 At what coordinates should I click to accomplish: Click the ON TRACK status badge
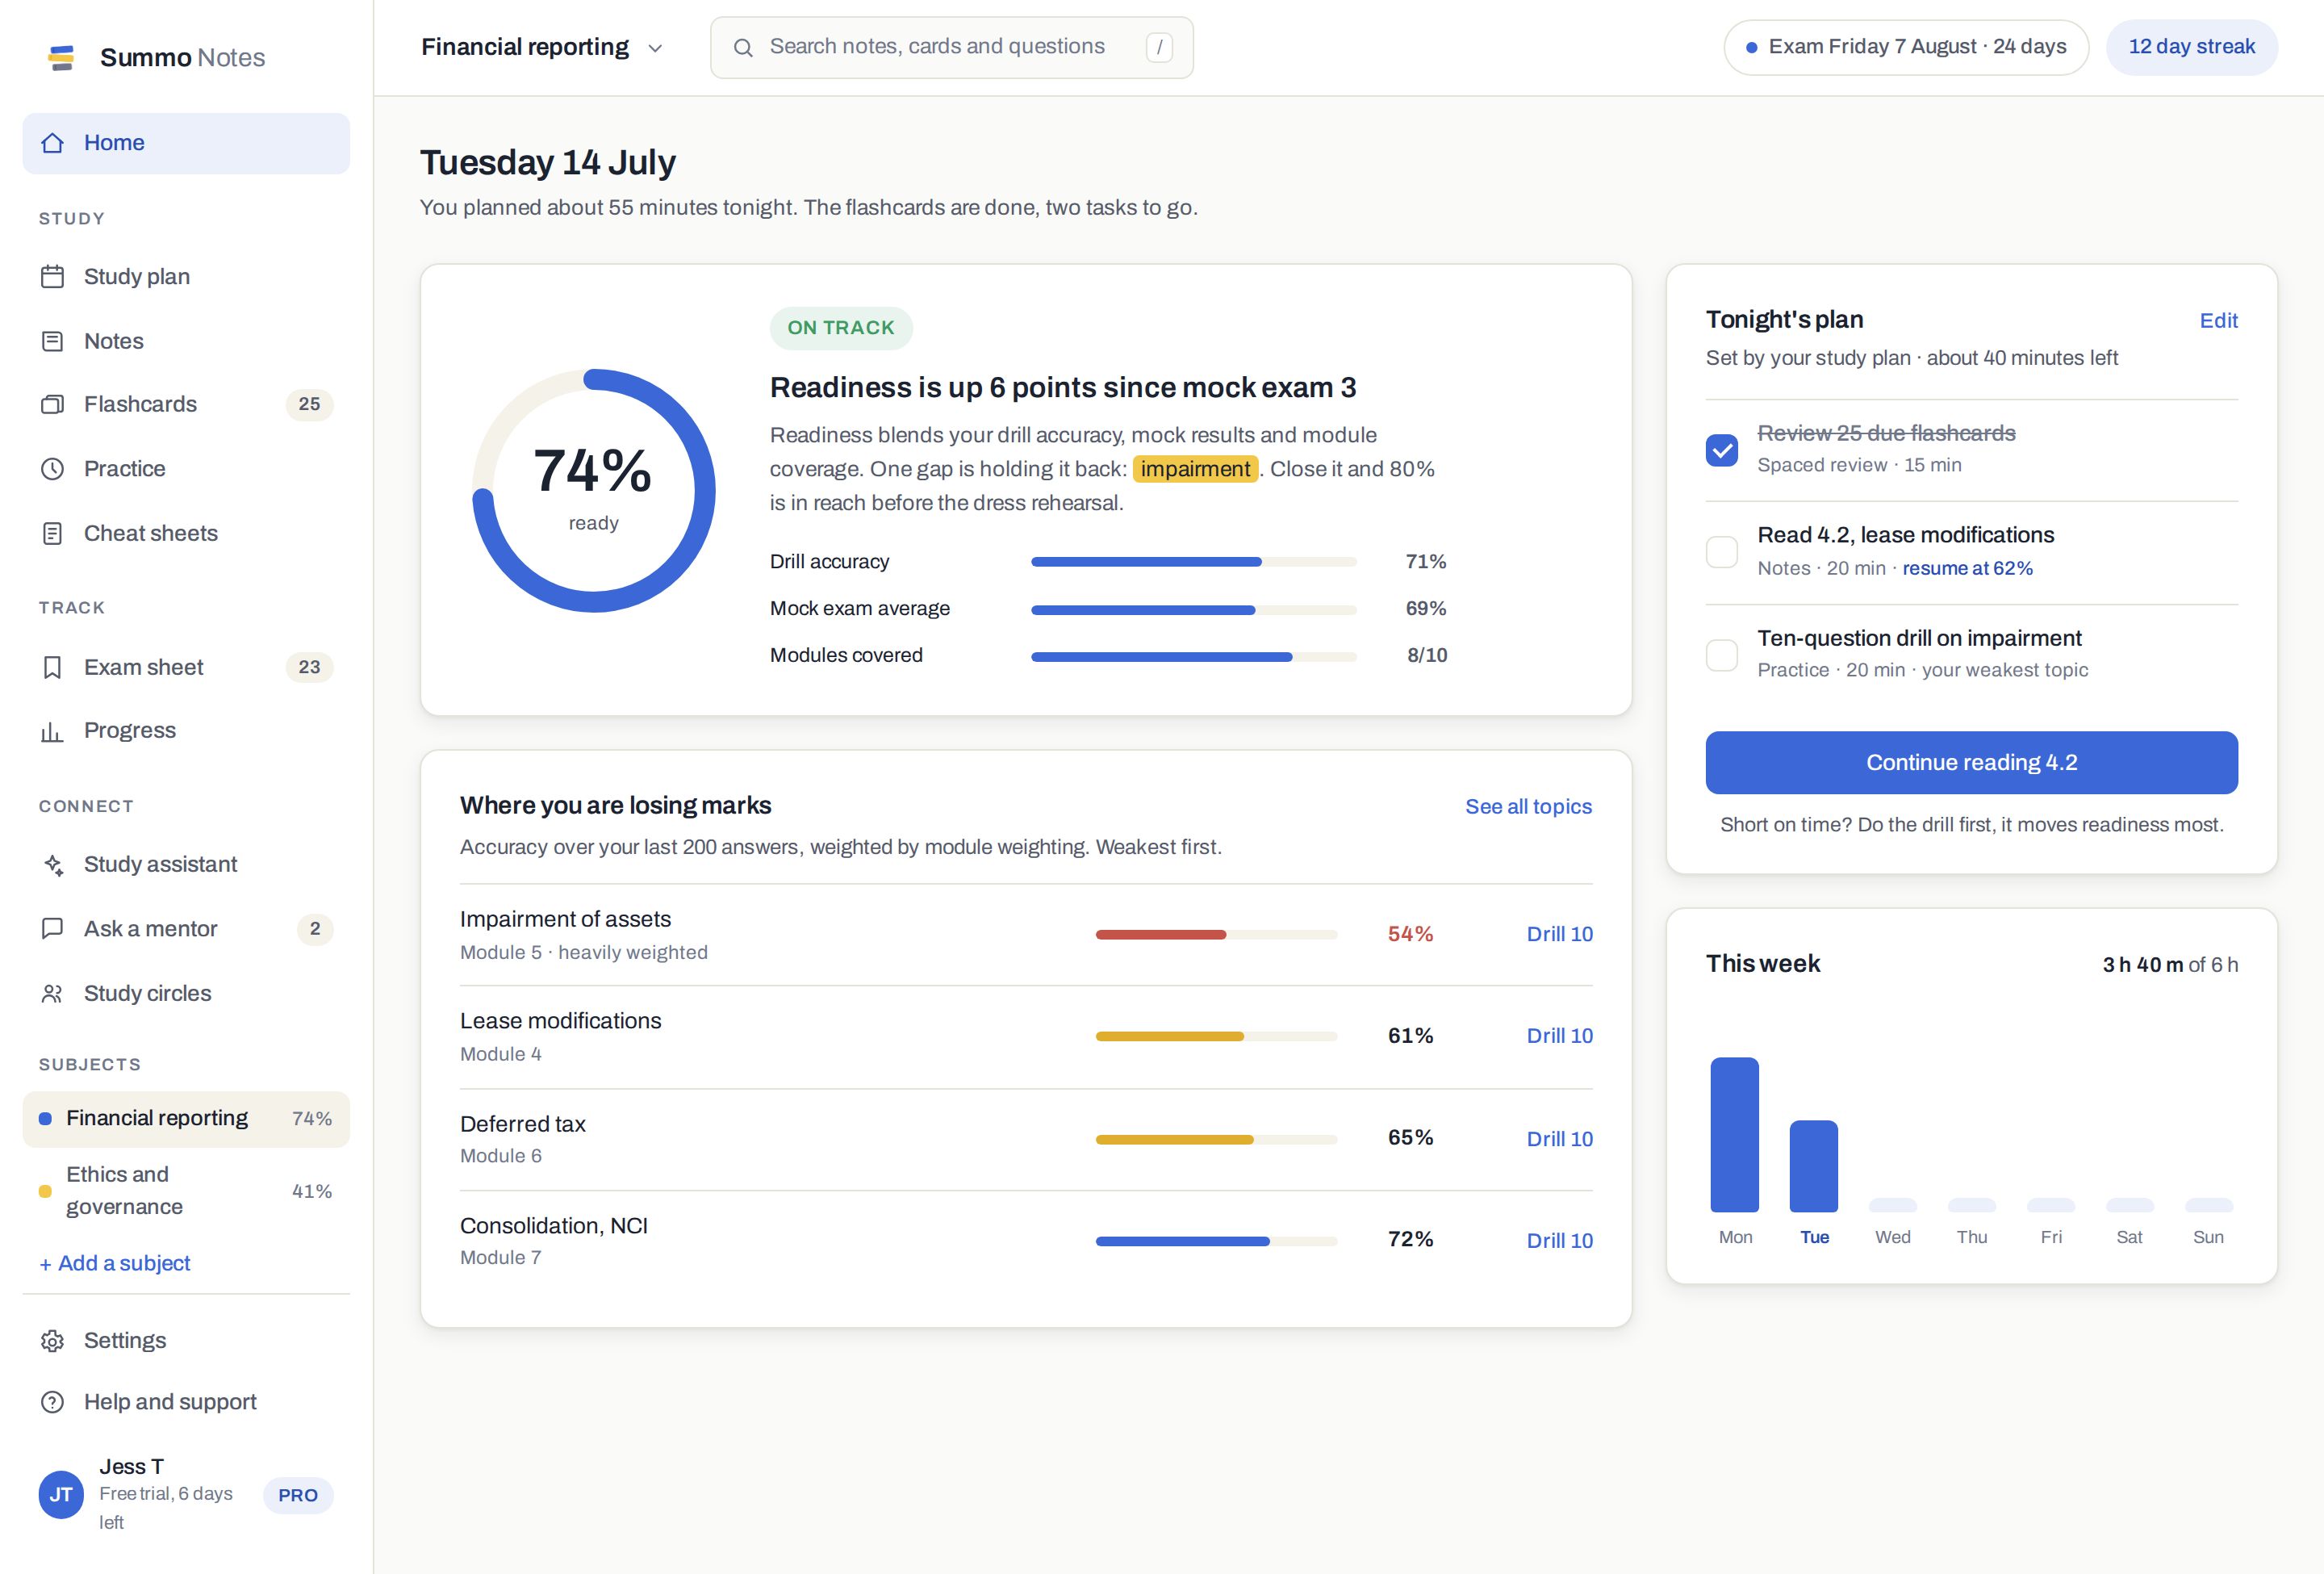pyautogui.click(x=840, y=328)
